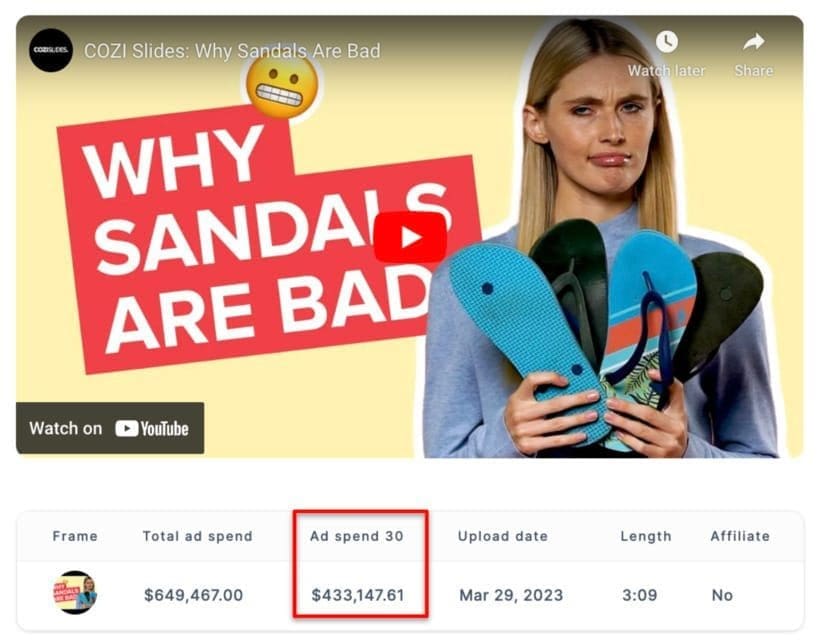Select the $649,467.00 total ad spend value

click(x=193, y=595)
